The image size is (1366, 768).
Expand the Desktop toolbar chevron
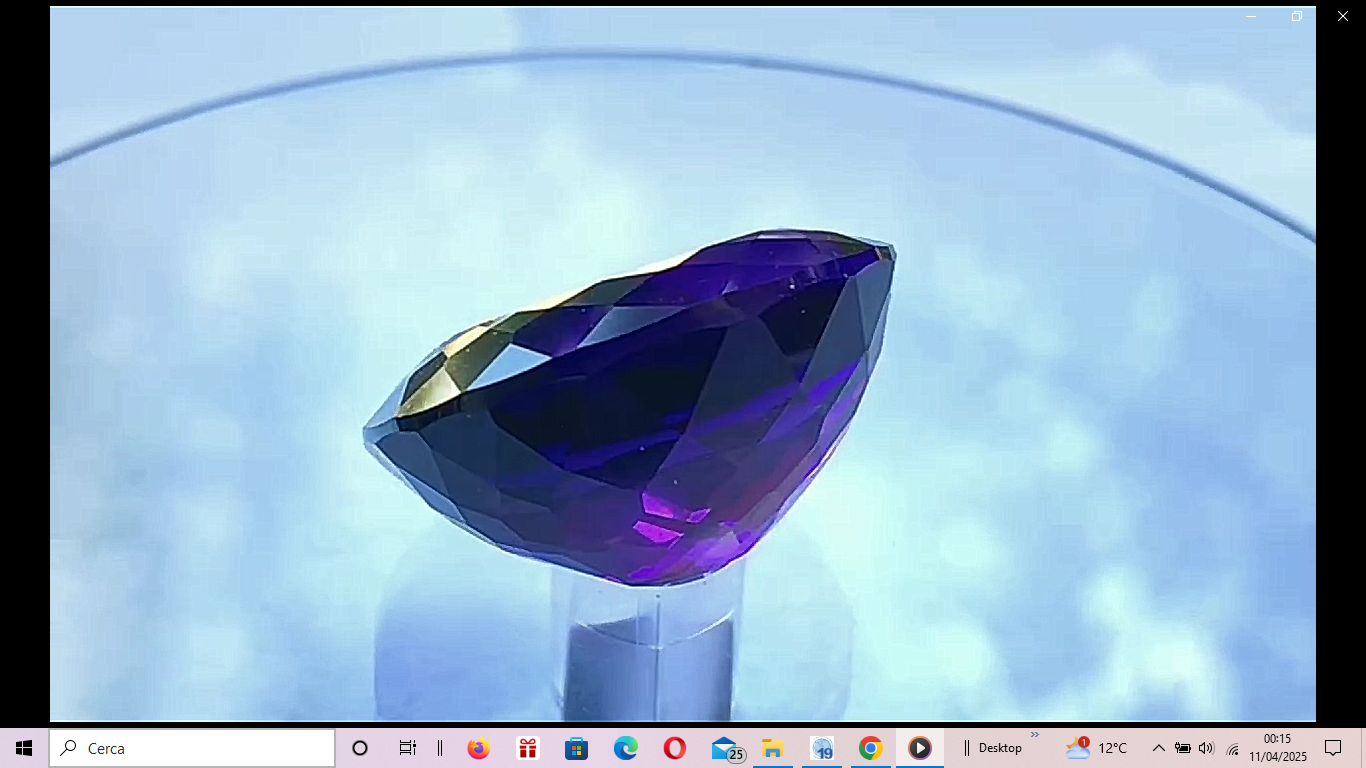point(1035,735)
